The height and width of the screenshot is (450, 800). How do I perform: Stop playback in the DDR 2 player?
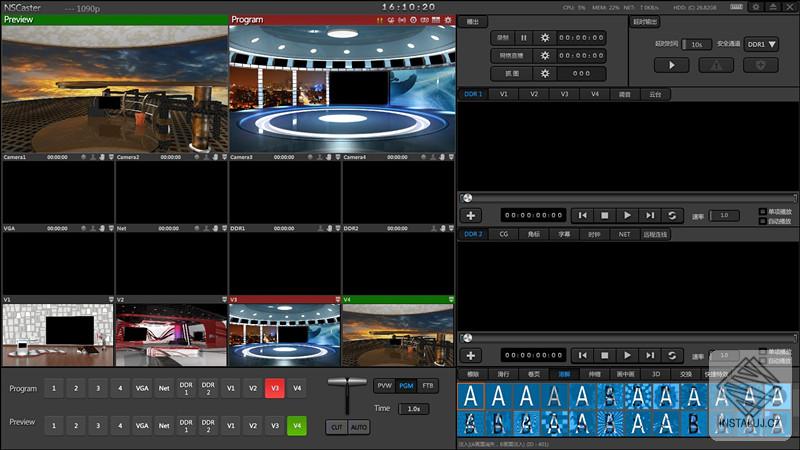pyautogui.click(x=604, y=355)
